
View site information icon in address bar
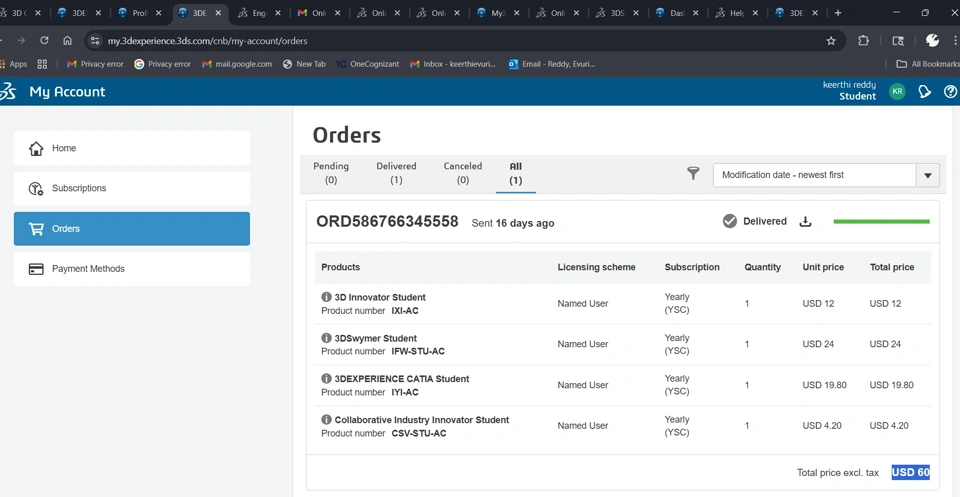coord(94,41)
